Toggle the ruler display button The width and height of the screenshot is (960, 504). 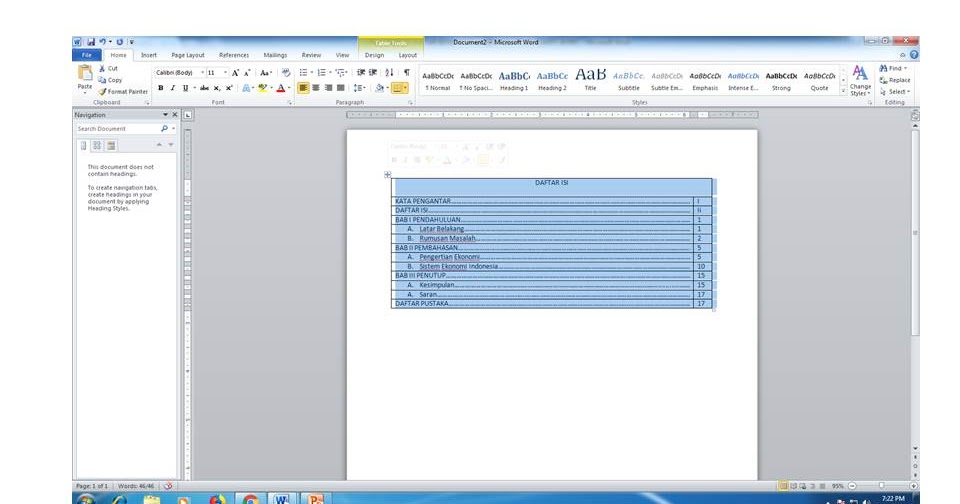(915, 115)
